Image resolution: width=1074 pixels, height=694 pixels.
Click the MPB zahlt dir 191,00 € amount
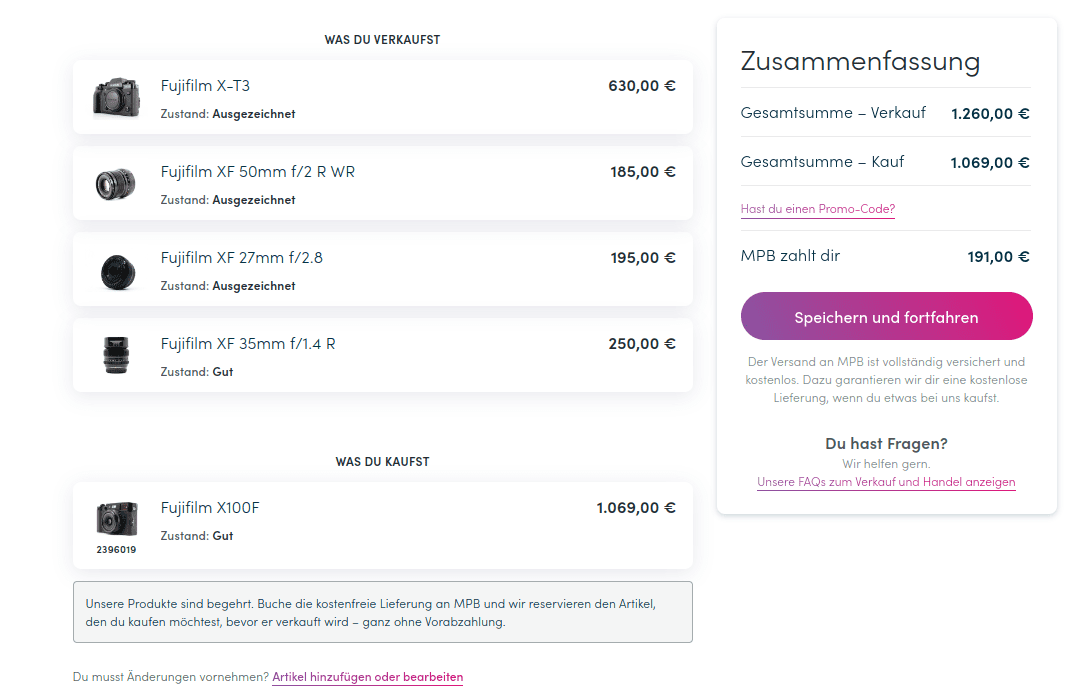pyautogui.click(x=998, y=257)
